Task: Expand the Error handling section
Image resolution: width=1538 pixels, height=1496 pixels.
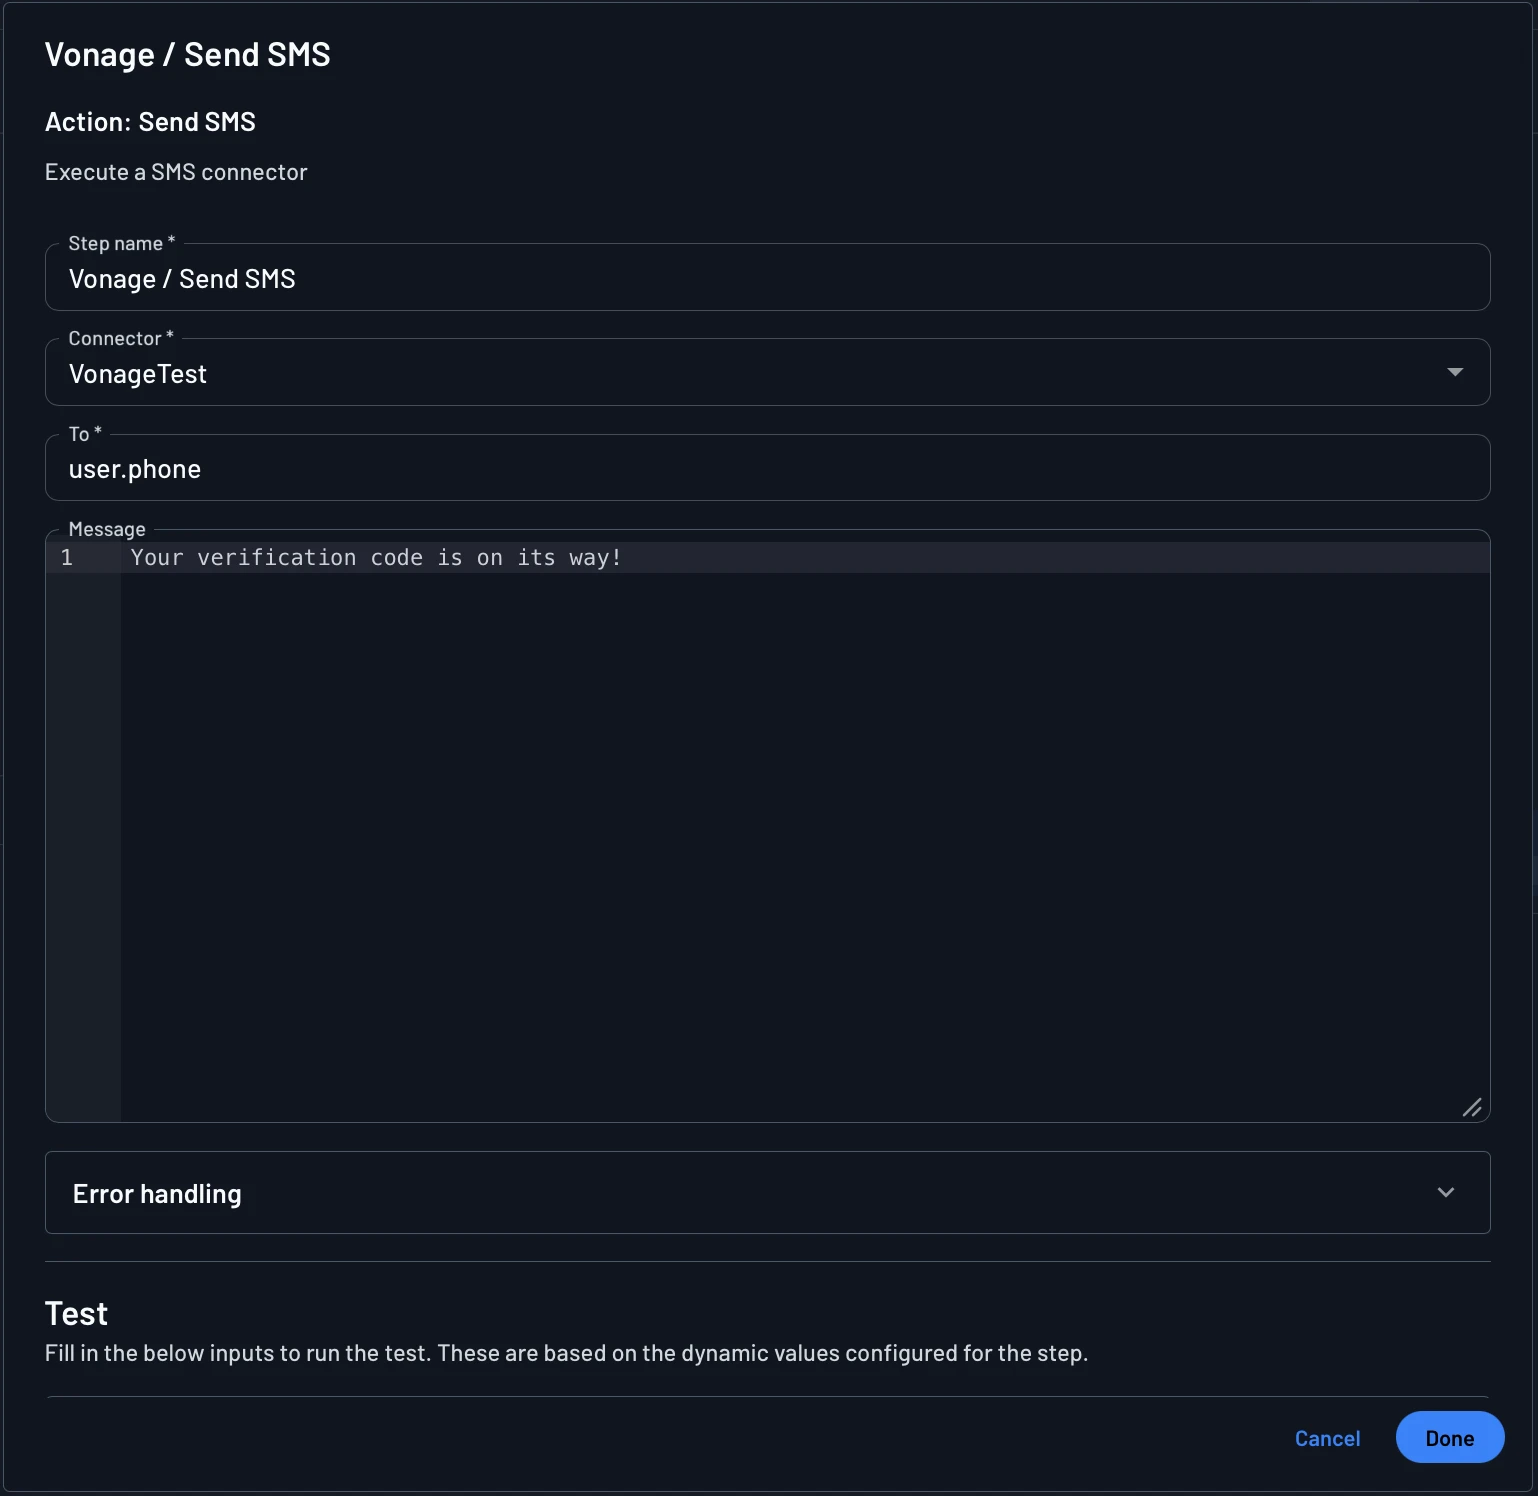Action: point(767,1193)
